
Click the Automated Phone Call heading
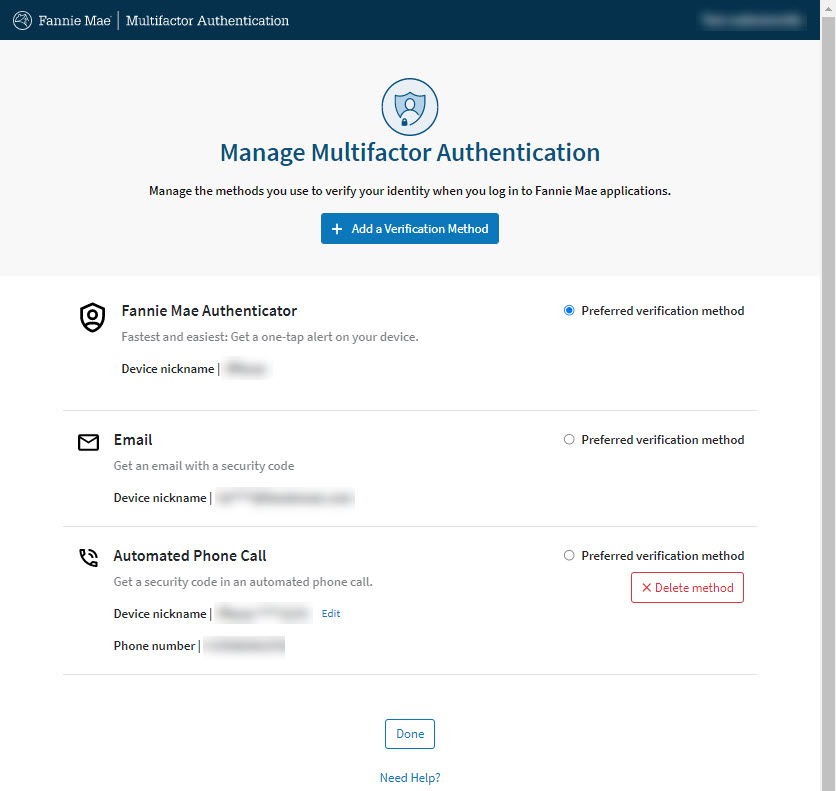click(190, 556)
